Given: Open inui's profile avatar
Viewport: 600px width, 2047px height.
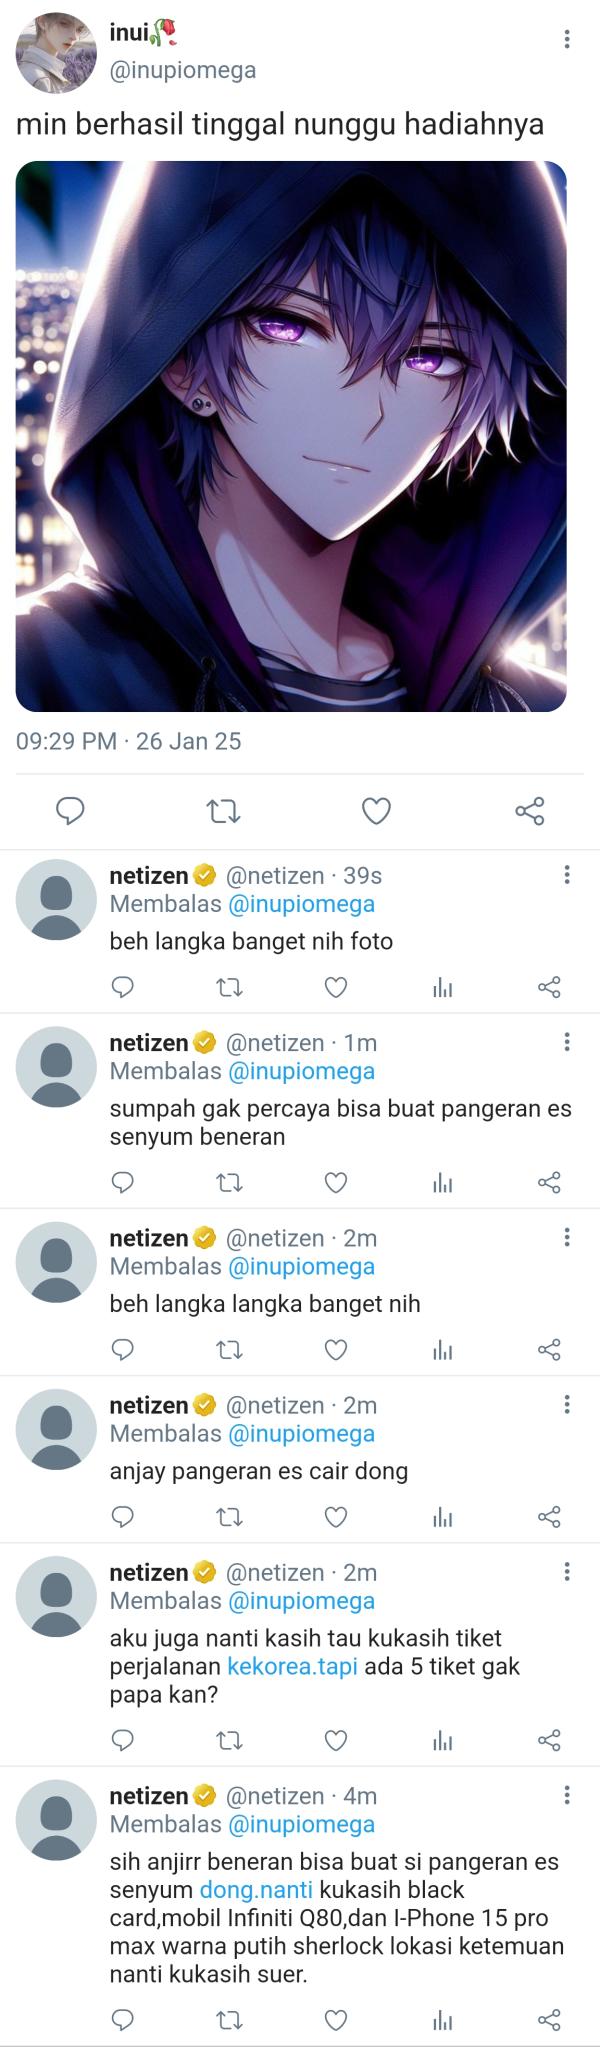Looking at the screenshot, I should pyautogui.click(x=56, y=53).
